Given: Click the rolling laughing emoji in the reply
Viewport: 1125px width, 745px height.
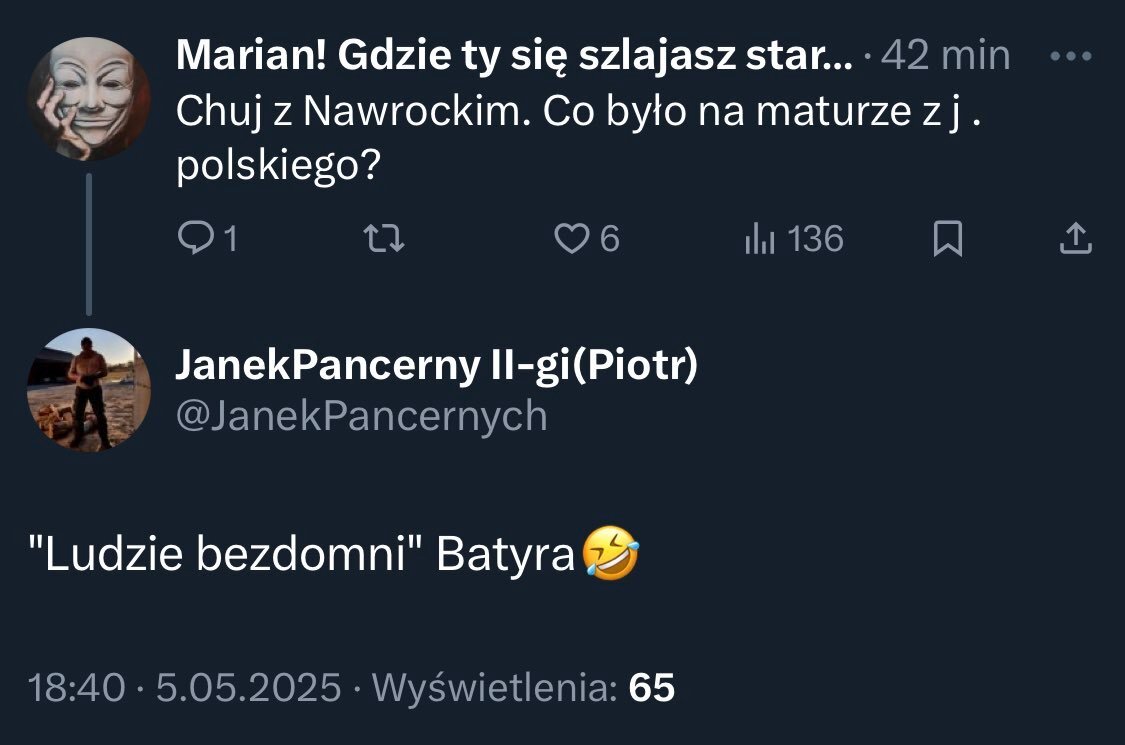Looking at the screenshot, I should click(610, 553).
